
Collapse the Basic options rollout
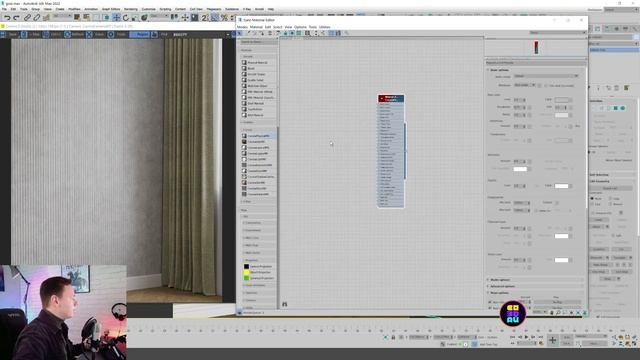coord(488,70)
